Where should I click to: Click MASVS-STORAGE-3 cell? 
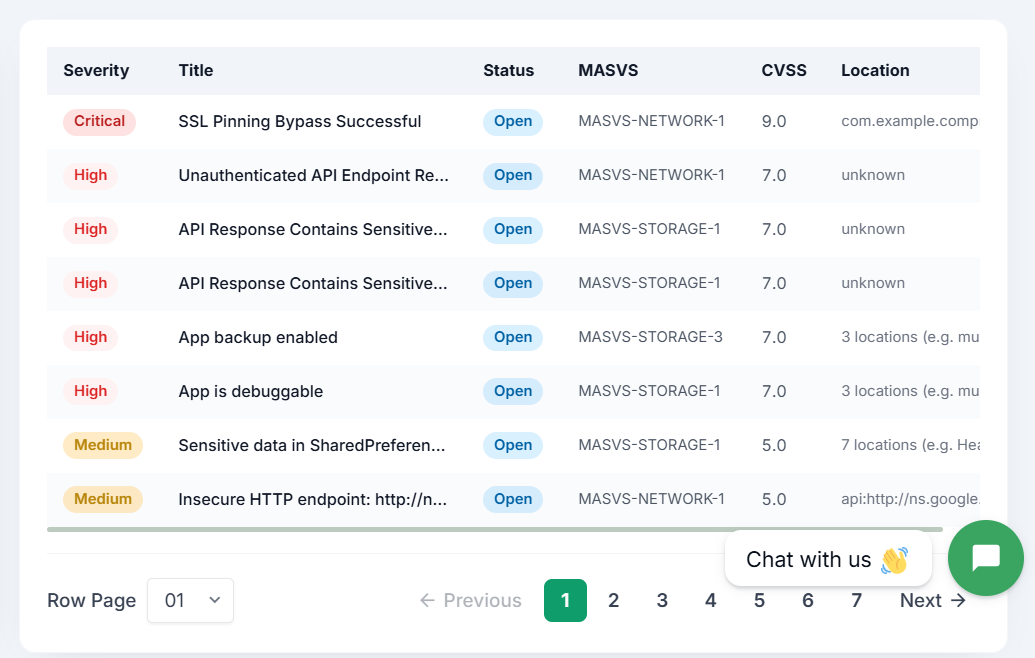click(x=651, y=337)
